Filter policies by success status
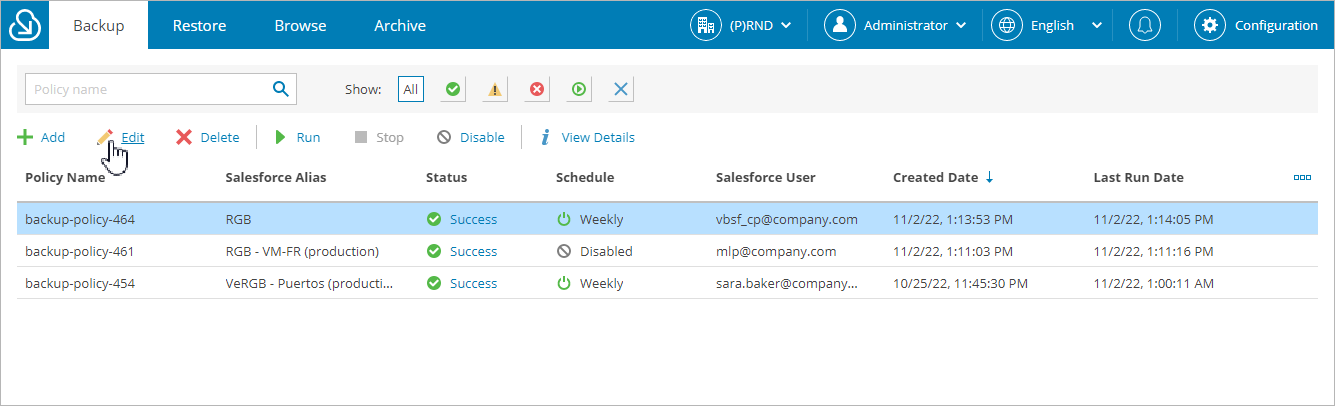 click(x=453, y=89)
